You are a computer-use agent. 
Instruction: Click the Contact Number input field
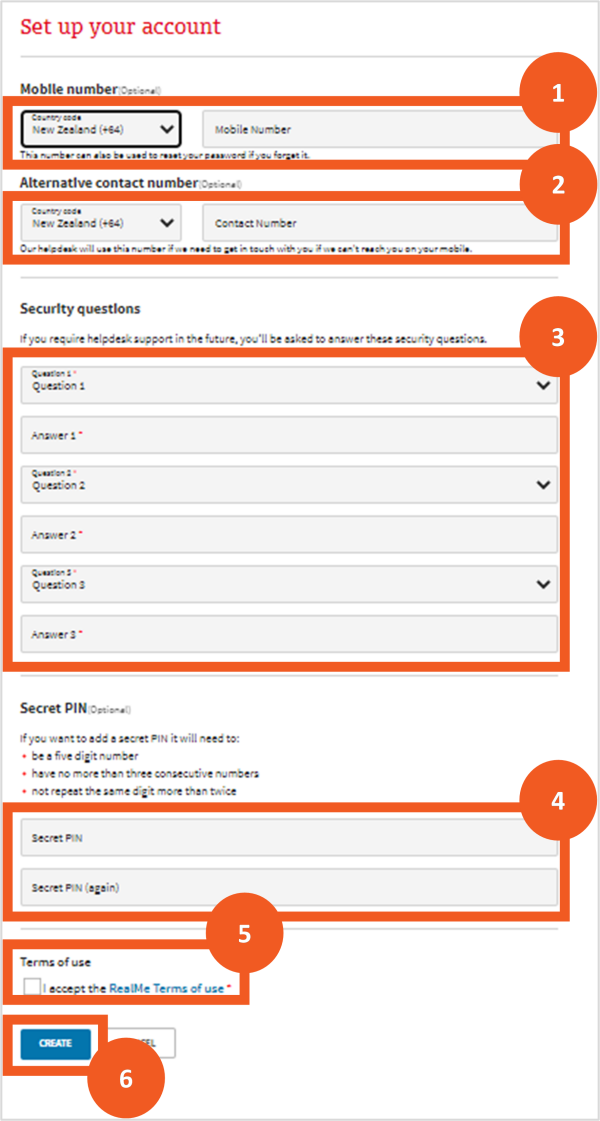[378, 223]
